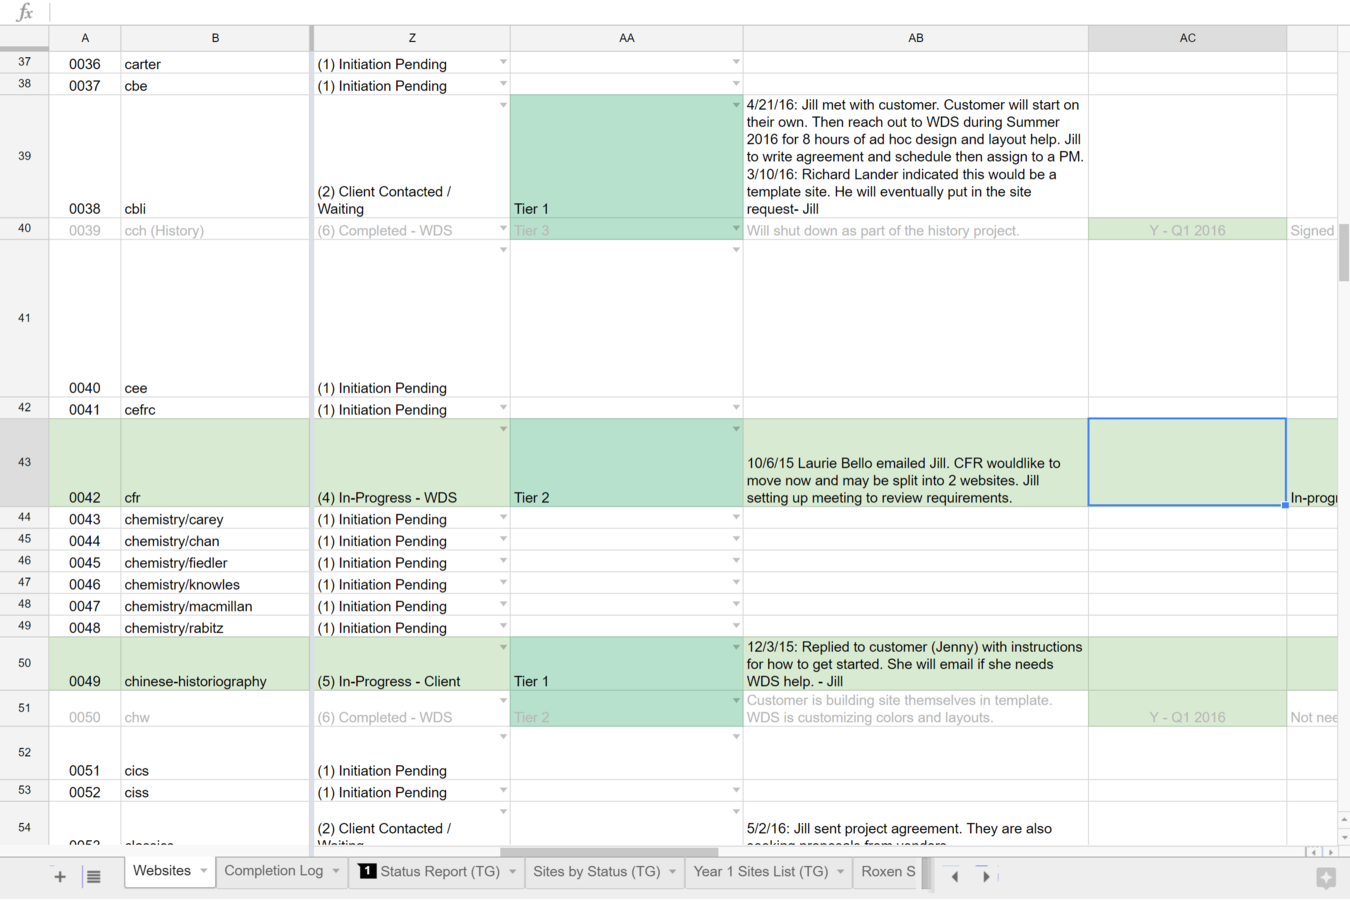Select cell 'chemistry/macmillan'
Viewport: 1350px width, 900px height.
pyautogui.click(x=215, y=605)
